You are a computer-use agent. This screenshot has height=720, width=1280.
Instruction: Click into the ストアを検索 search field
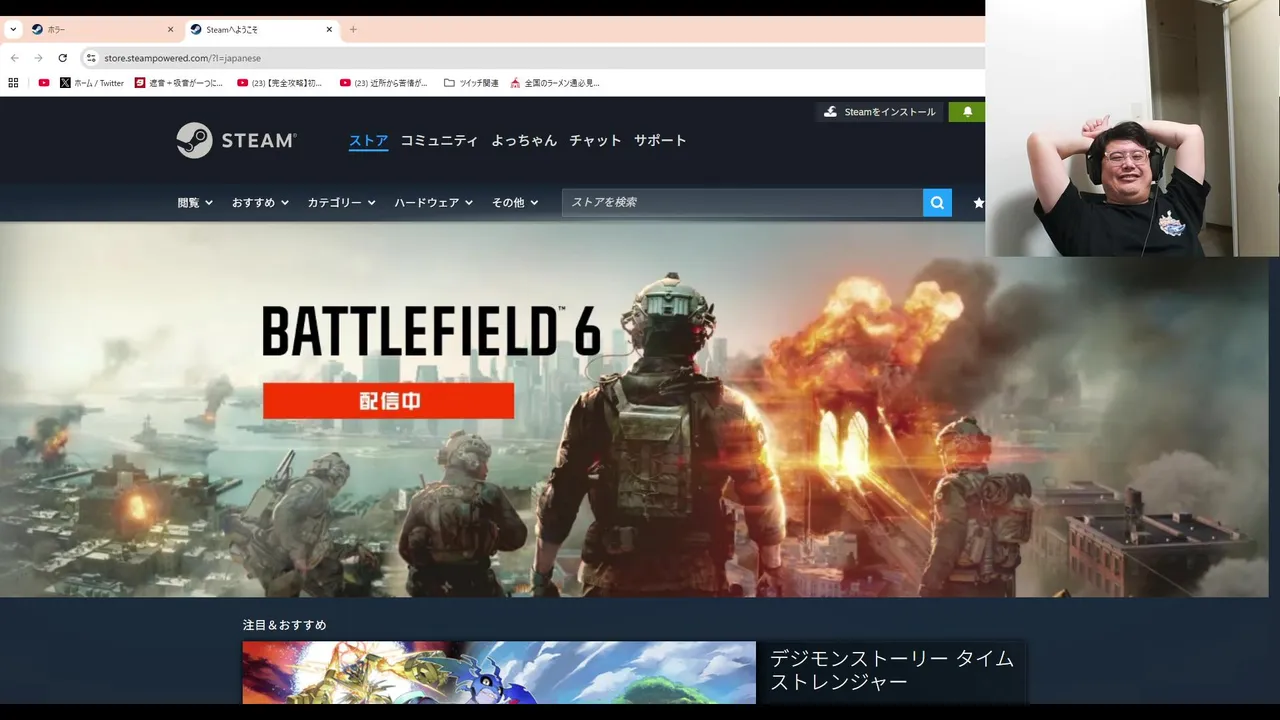coord(742,202)
